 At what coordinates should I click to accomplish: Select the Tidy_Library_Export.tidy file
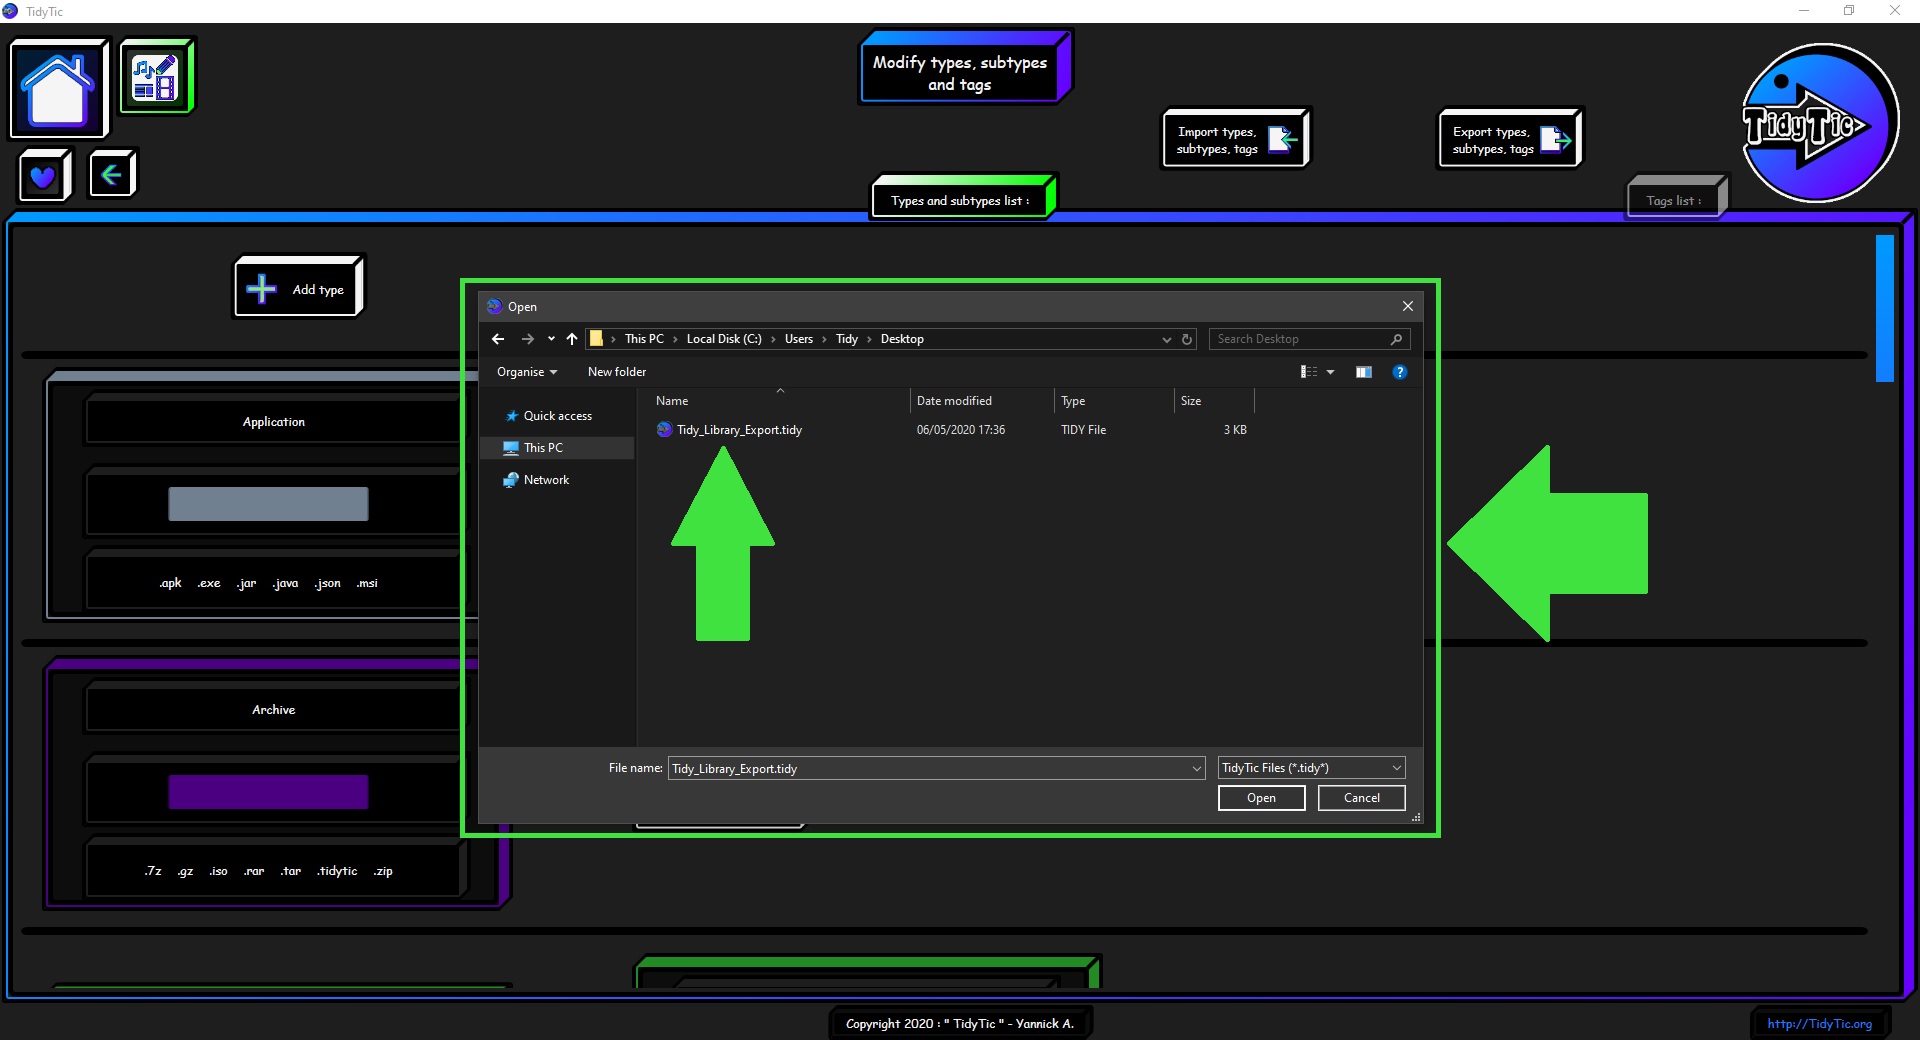(x=739, y=430)
